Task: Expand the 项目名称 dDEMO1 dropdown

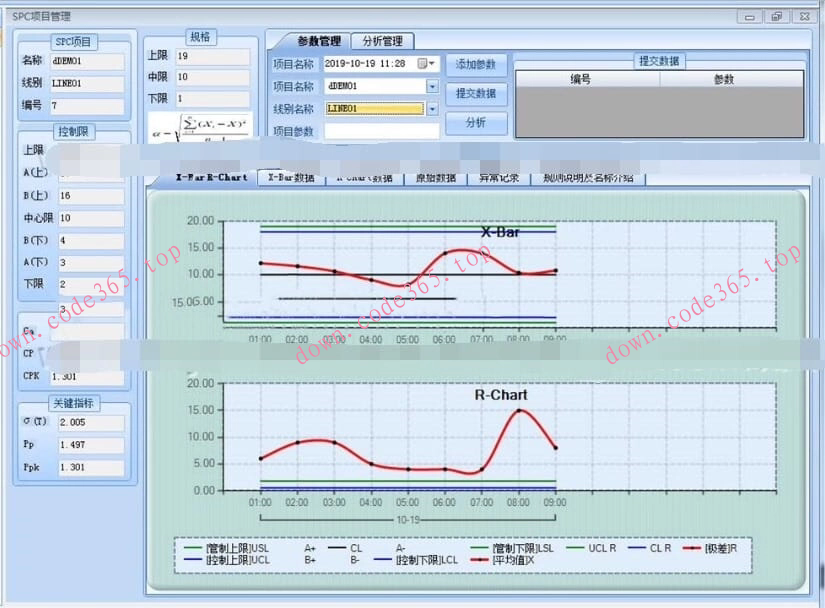Action: pyautogui.click(x=432, y=87)
